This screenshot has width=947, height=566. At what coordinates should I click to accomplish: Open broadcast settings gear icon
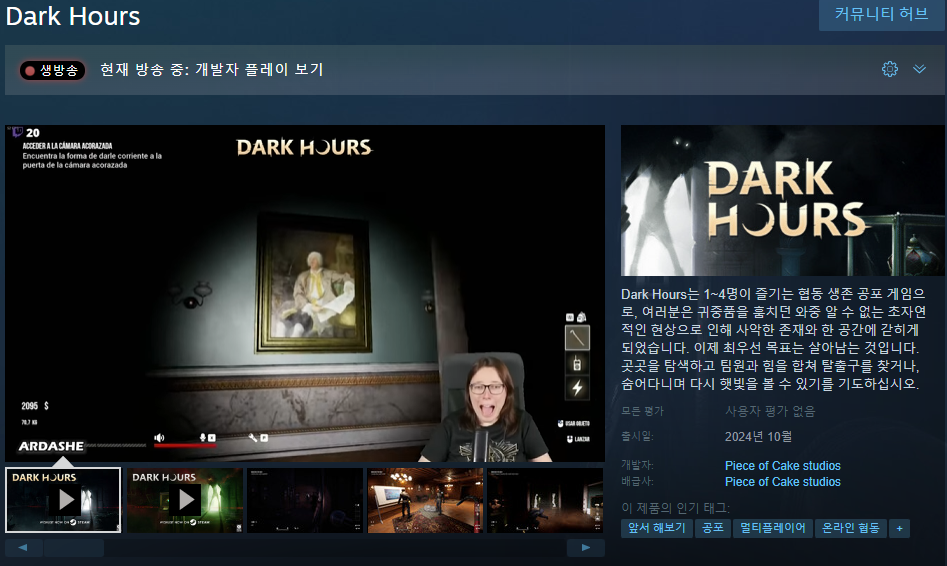pos(890,69)
